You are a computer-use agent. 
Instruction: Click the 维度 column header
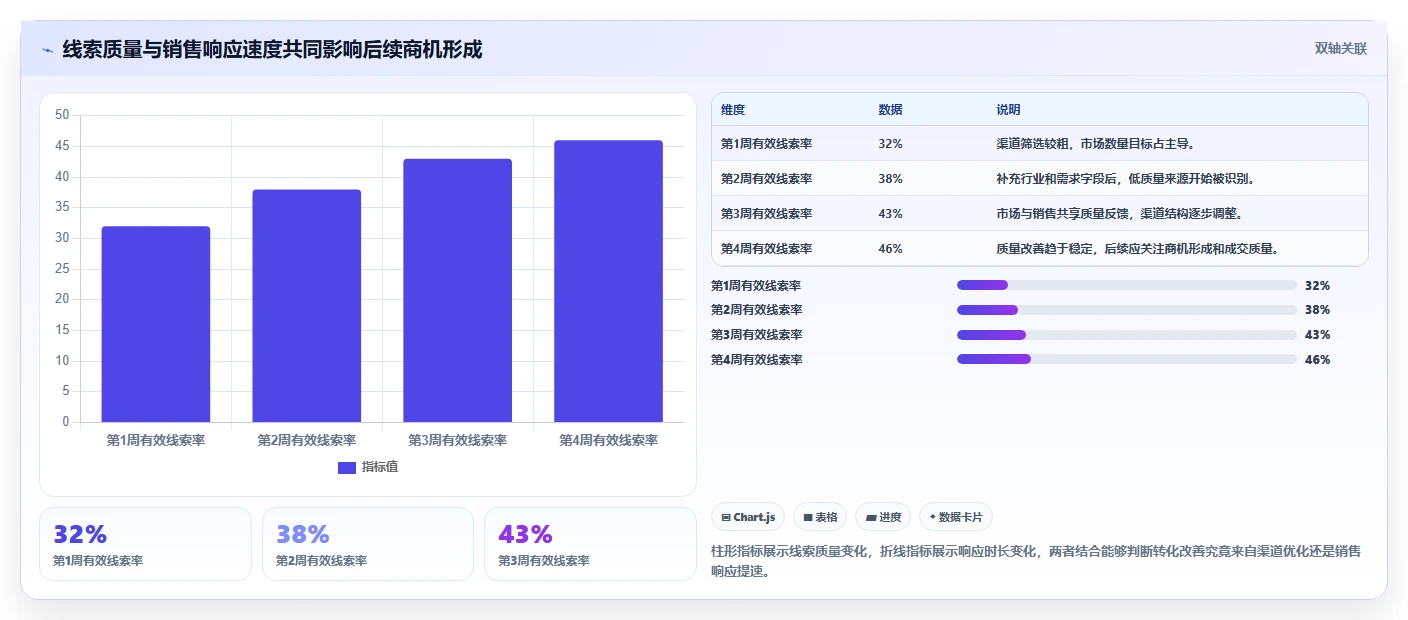(x=733, y=110)
